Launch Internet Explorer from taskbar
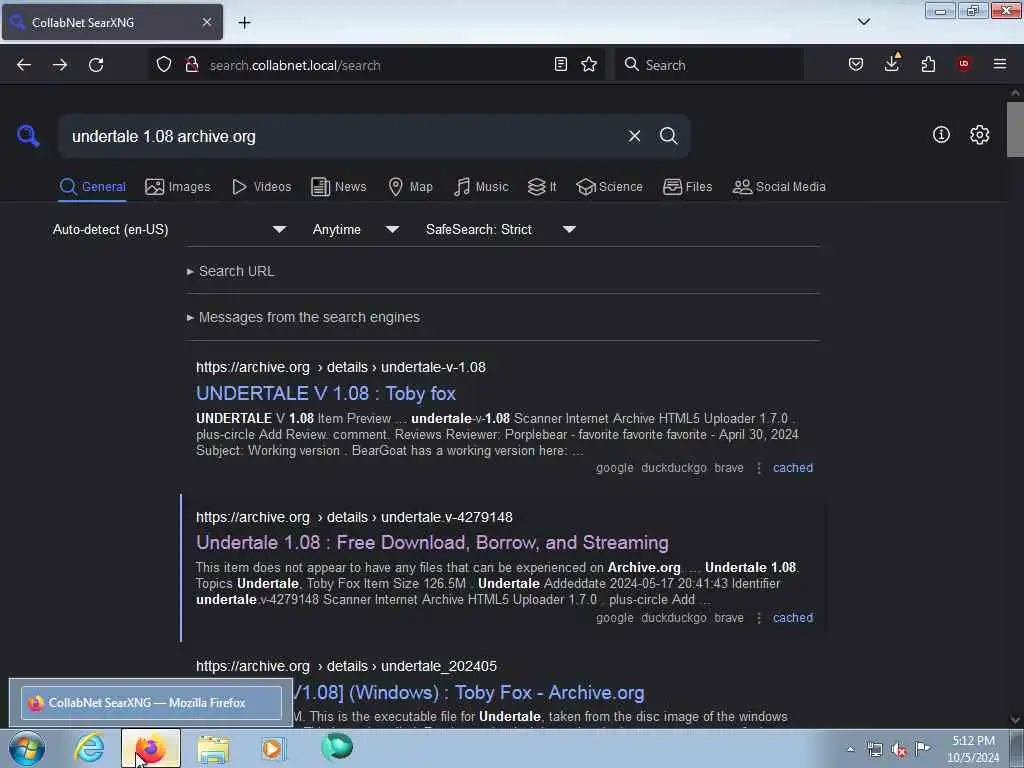 click(x=89, y=748)
